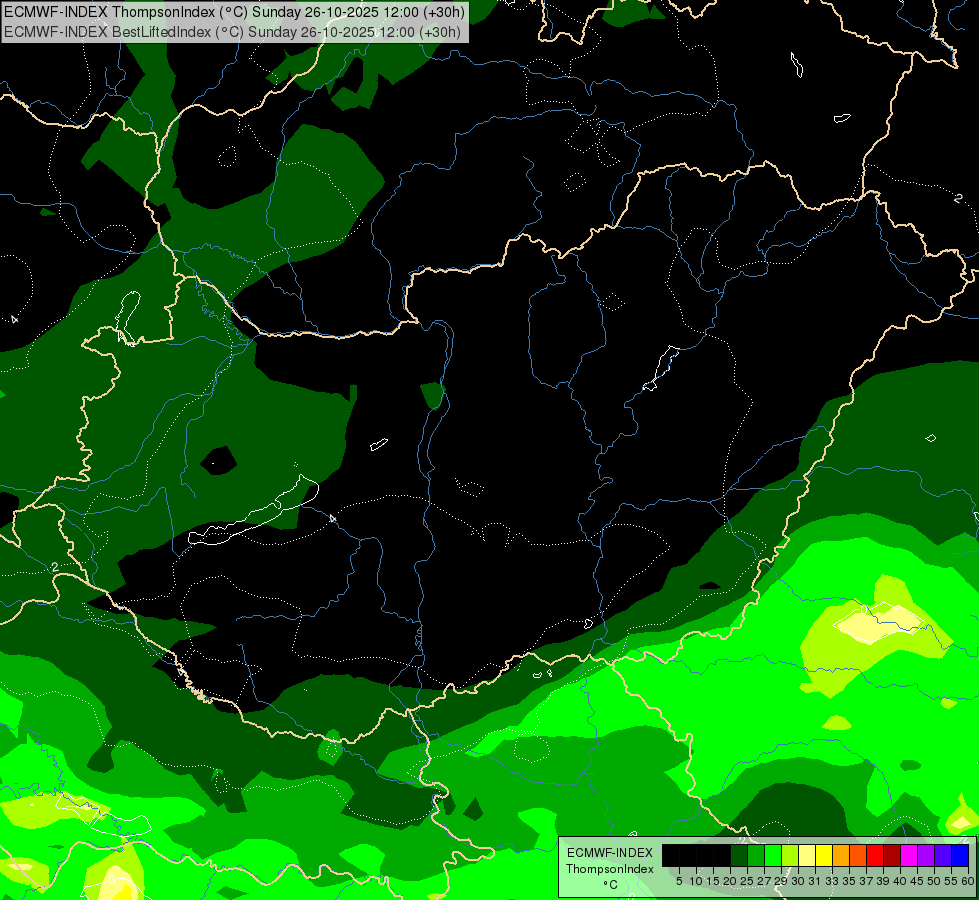Viewport: 979px width, 900px height.
Task: Select the dark red 39-40 legend swatch
Action: click(892, 855)
